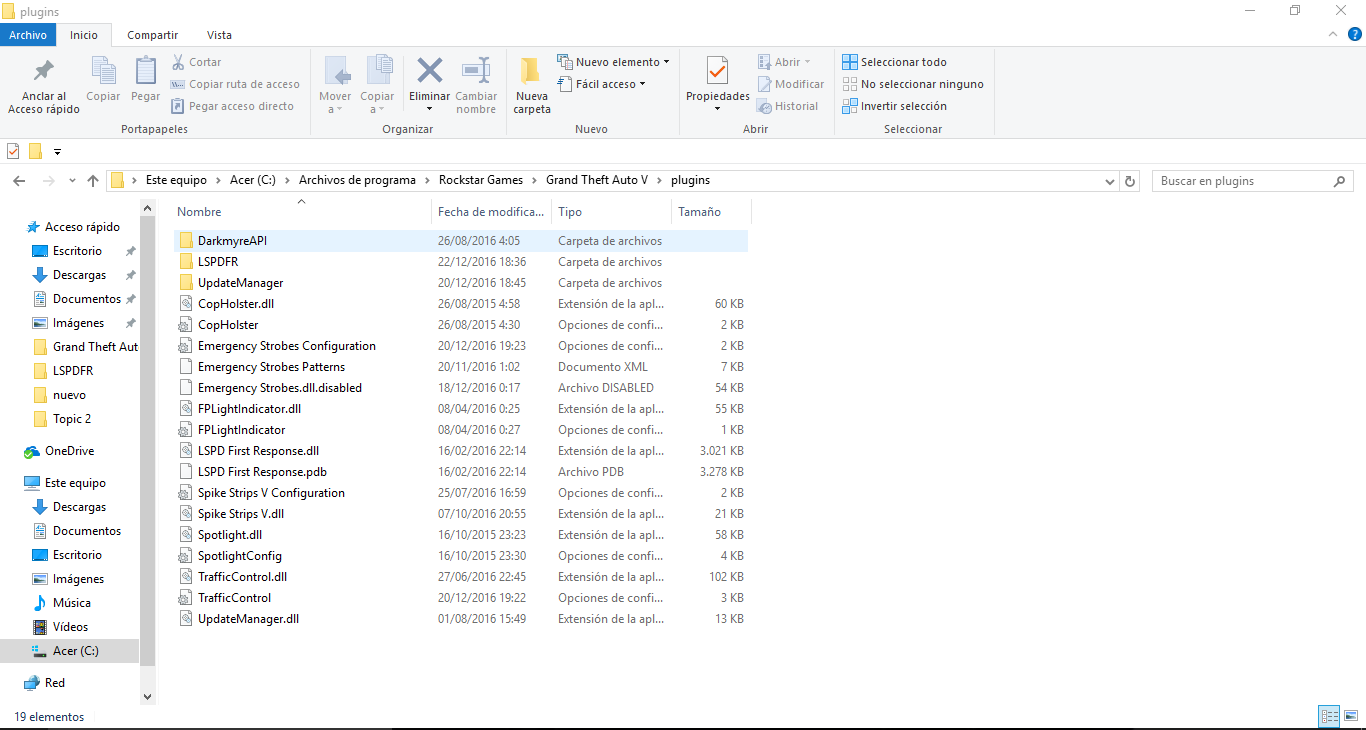Collapse the ribbon using the chevron
Image resolution: width=1366 pixels, height=730 pixels.
pyautogui.click(x=1332, y=35)
